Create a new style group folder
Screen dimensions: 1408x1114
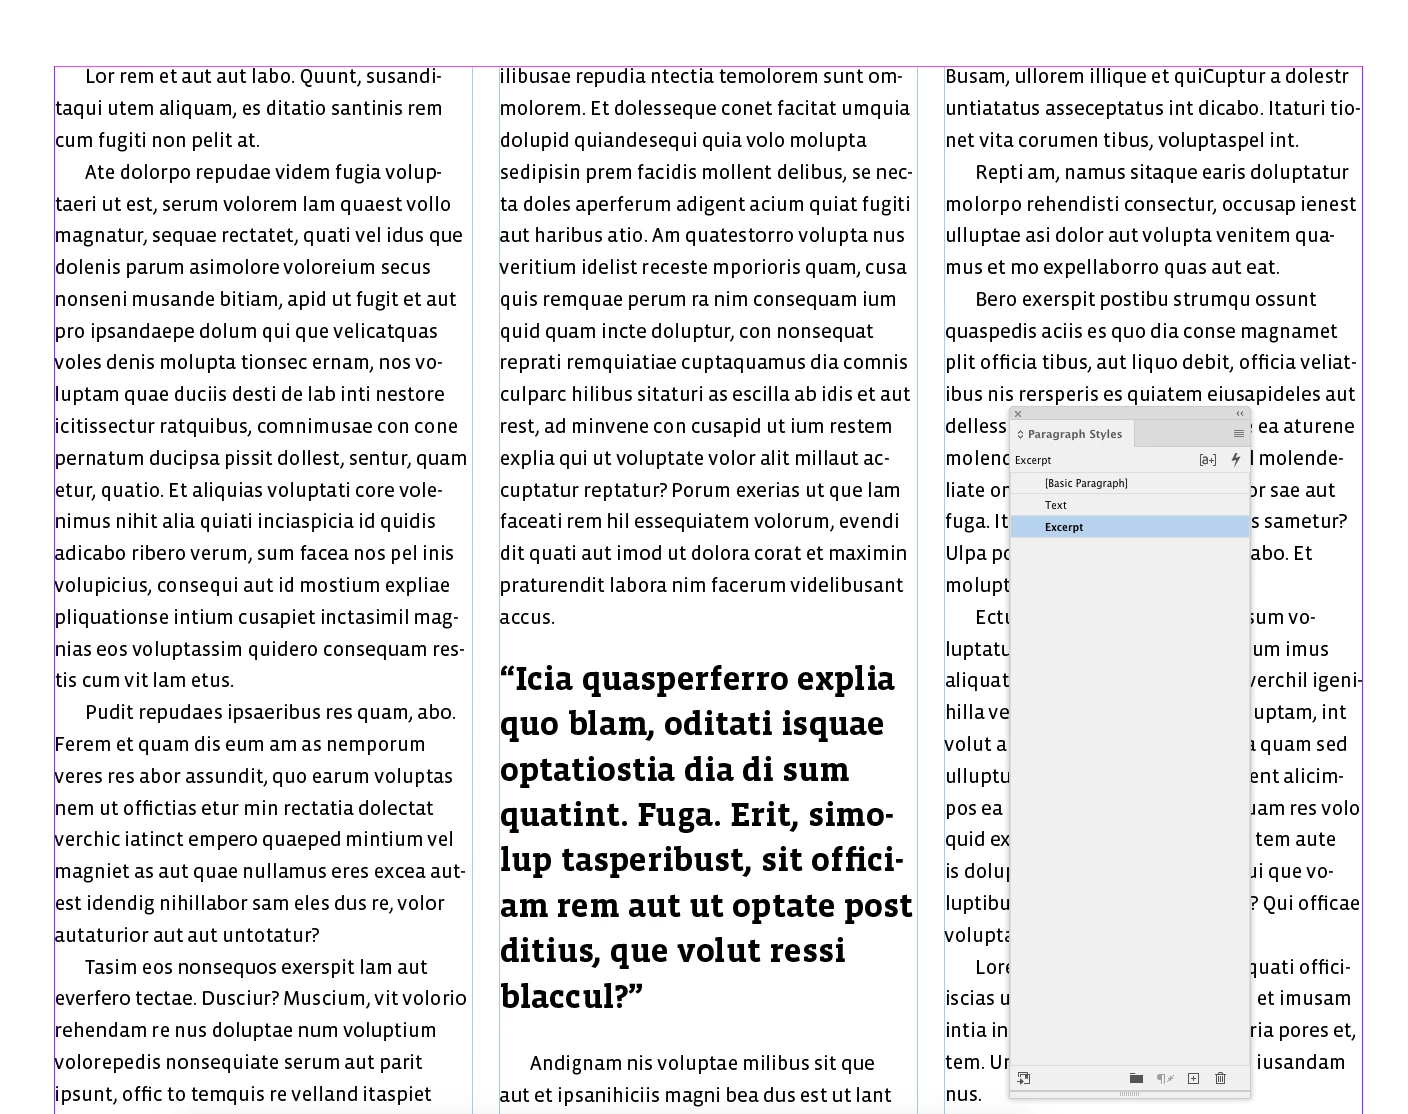pos(1136,1078)
